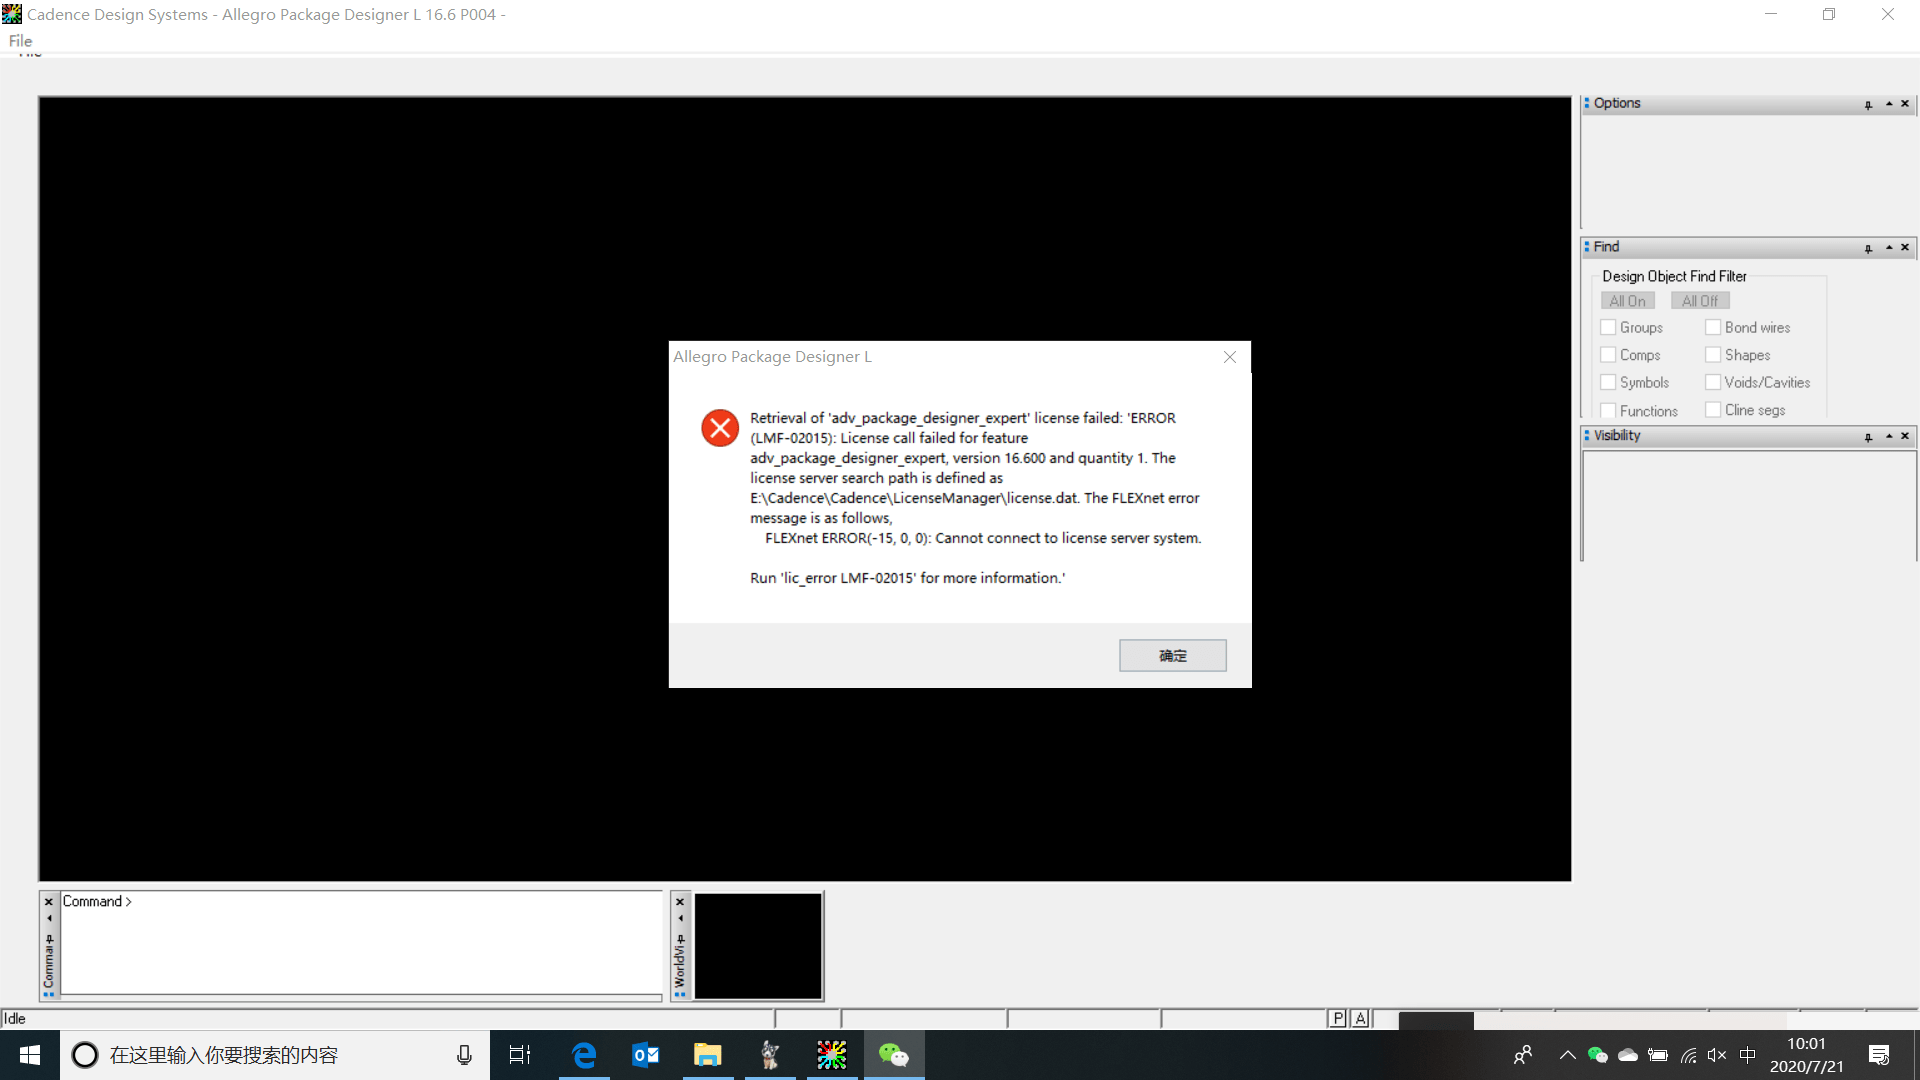Open the File menu
The height and width of the screenshot is (1080, 1920).
[x=20, y=41]
